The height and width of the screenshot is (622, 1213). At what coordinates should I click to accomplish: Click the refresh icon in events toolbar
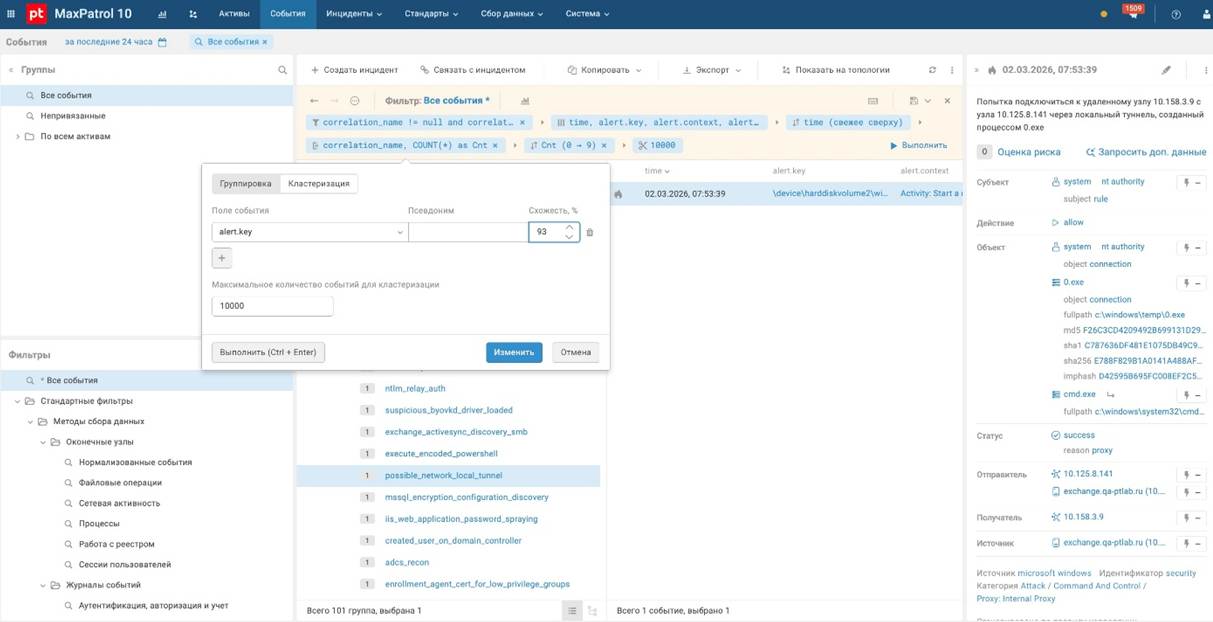point(932,70)
